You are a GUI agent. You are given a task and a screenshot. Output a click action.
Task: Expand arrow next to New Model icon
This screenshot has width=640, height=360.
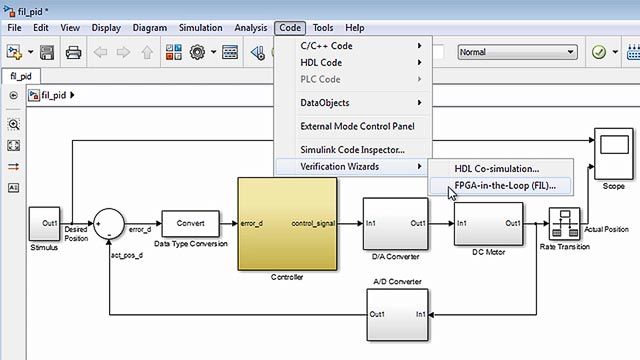point(31,52)
